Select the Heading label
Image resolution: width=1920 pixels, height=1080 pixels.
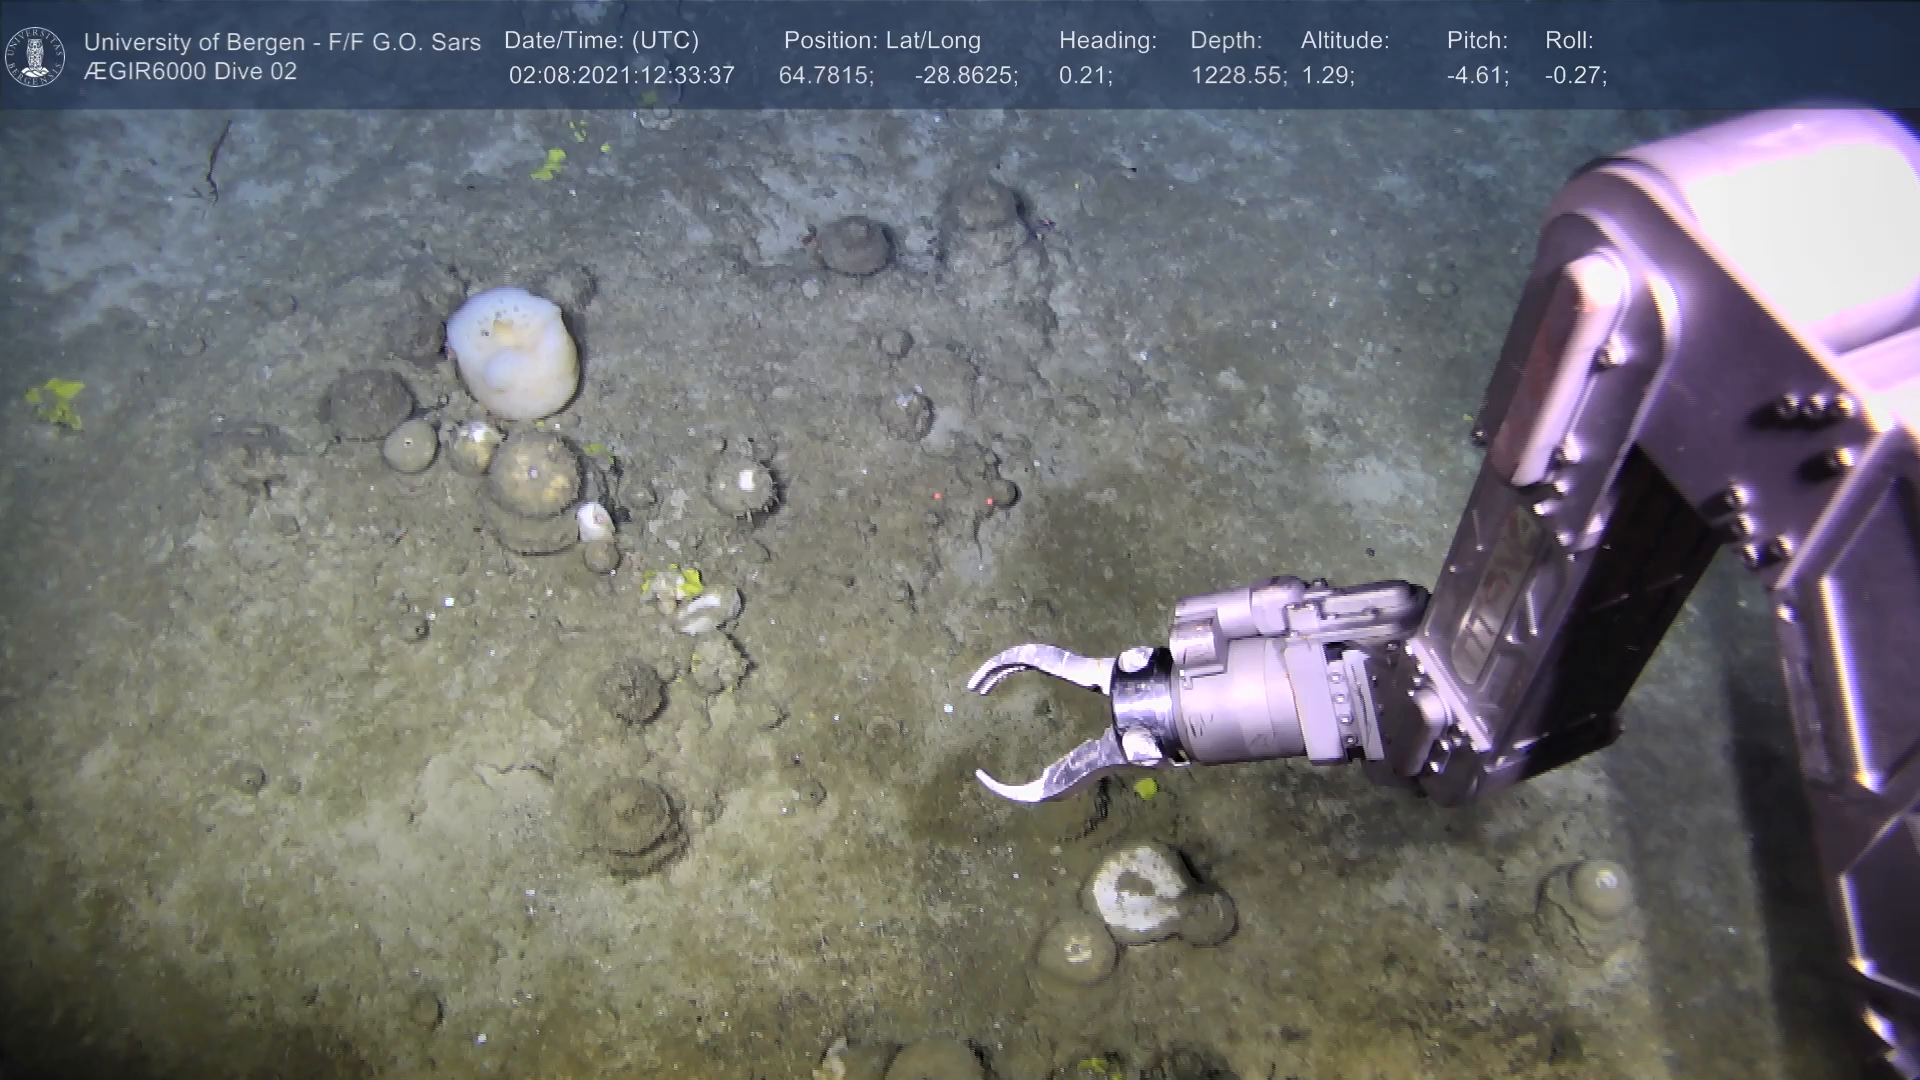(1107, 41)
